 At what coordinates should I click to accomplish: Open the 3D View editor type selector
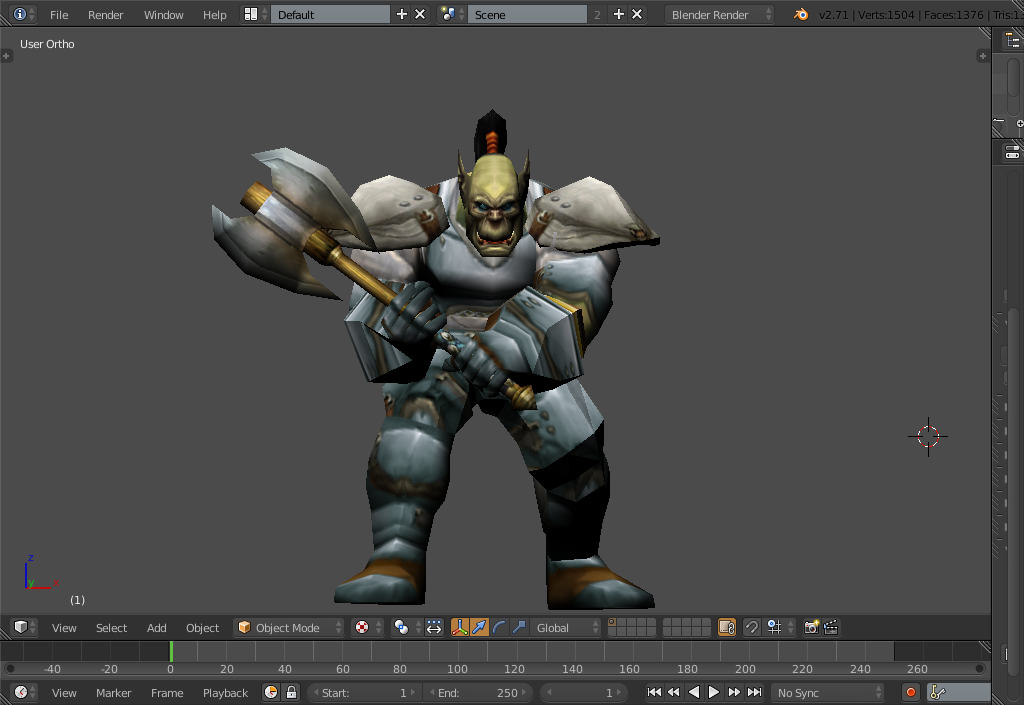click(x=24, y=627)
